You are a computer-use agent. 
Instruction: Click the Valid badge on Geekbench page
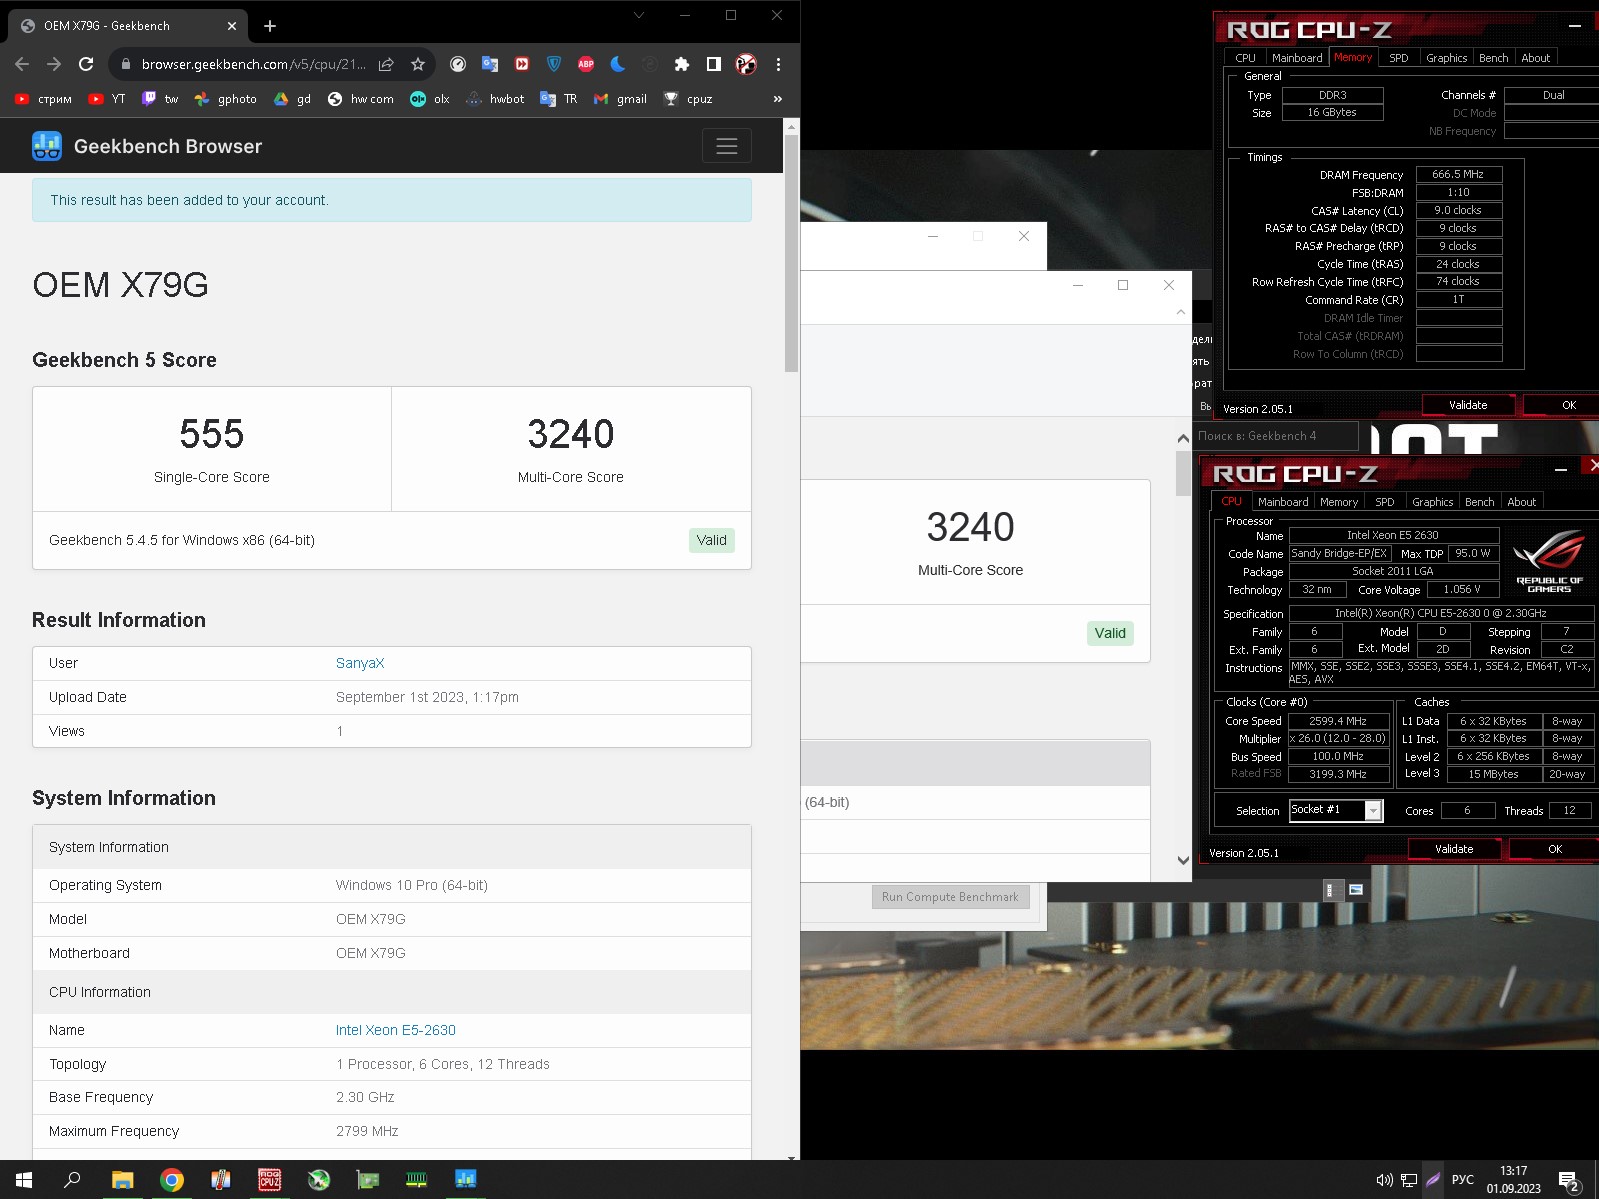(712, 540)
